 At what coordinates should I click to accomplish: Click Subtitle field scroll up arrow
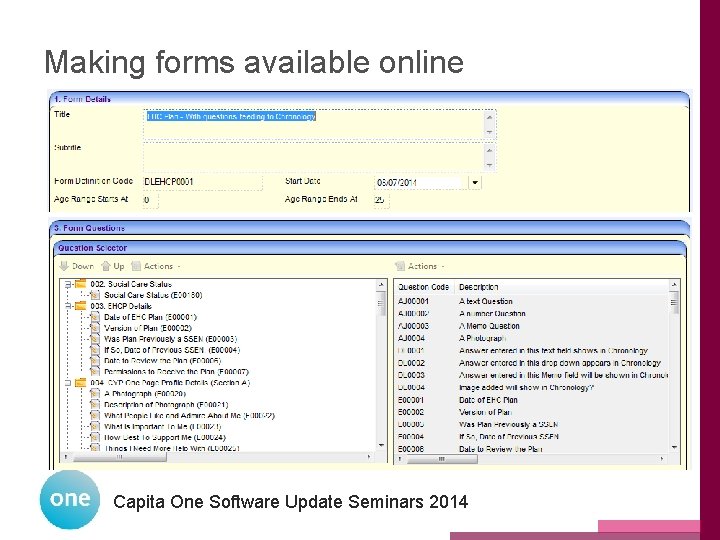[x=489, y=150]
